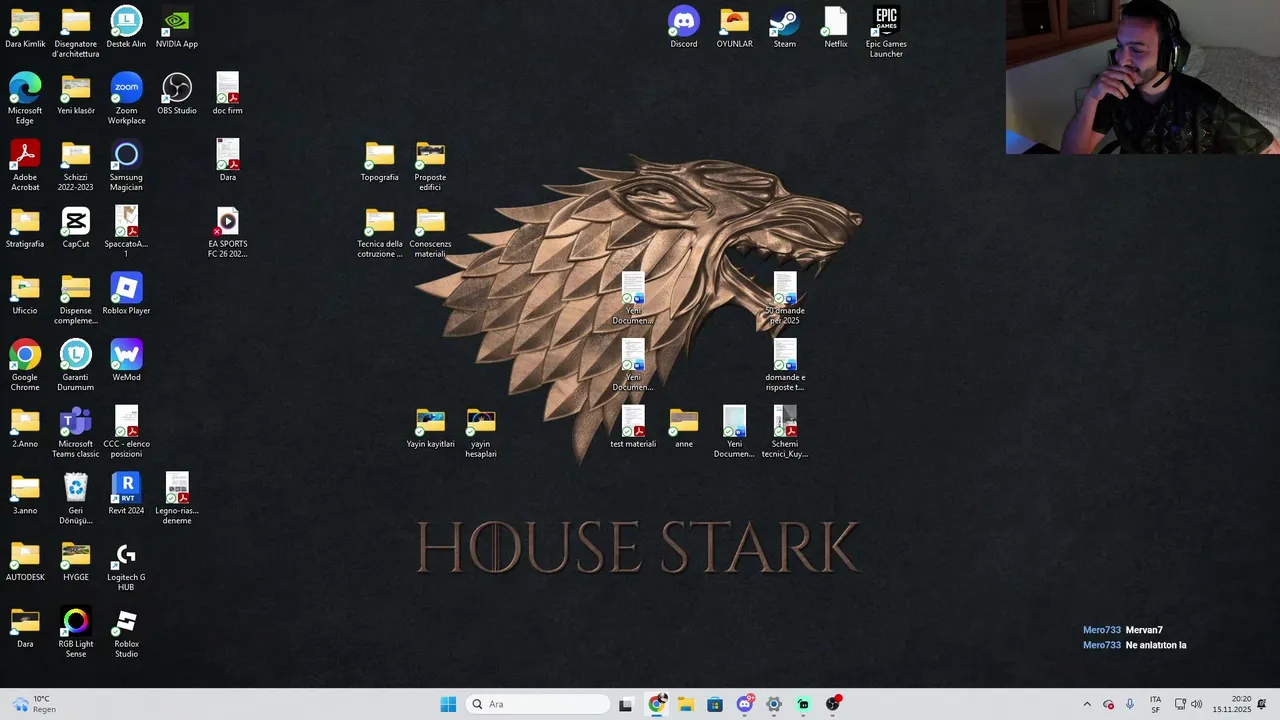
Task: Open the 3.anno folder
Action: 25,495
